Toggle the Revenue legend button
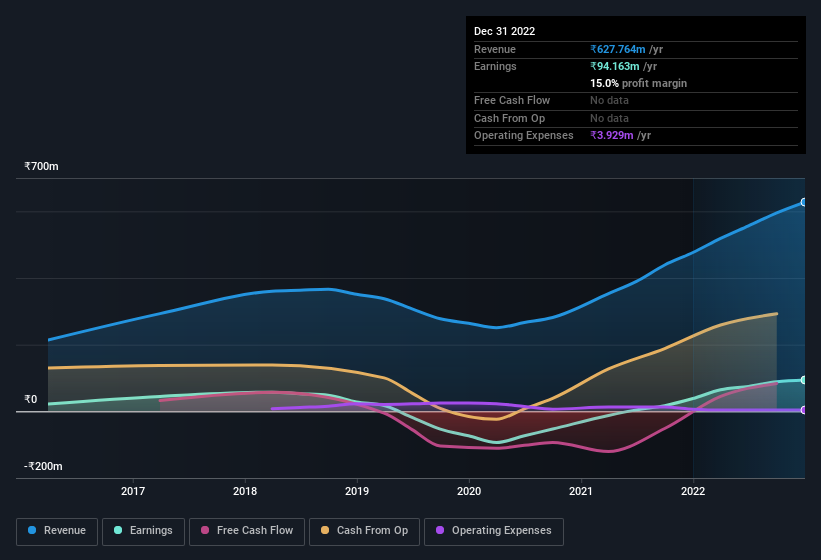Image resolution: width=821 pixels, height=560 pixels. point(57,531)
